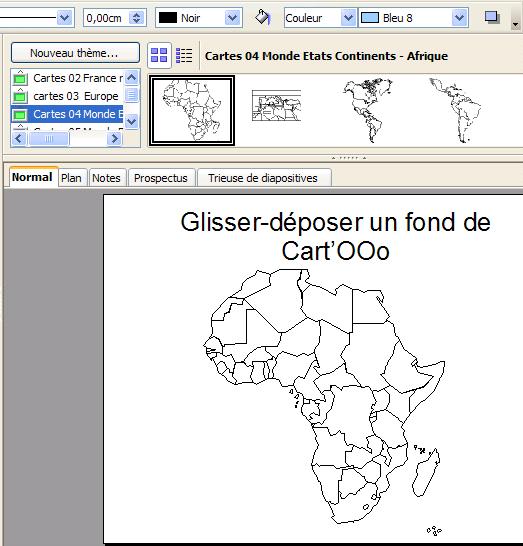Switch to the Prospectus tab
Screen dimensions: 523x546
[161, 178]
